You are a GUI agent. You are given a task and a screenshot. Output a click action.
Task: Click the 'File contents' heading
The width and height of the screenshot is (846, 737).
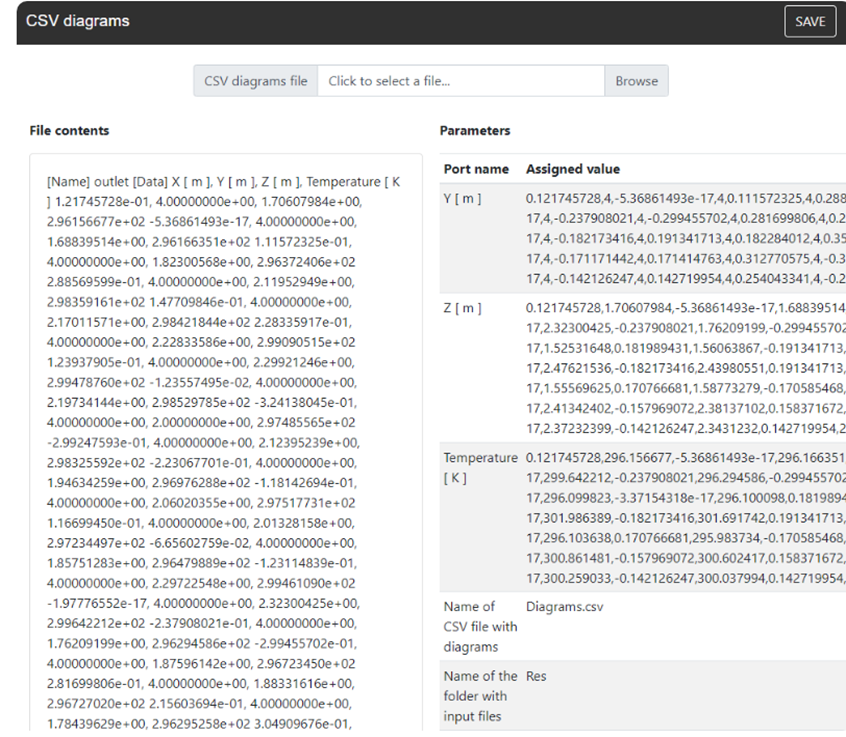(x=70, y=131)
